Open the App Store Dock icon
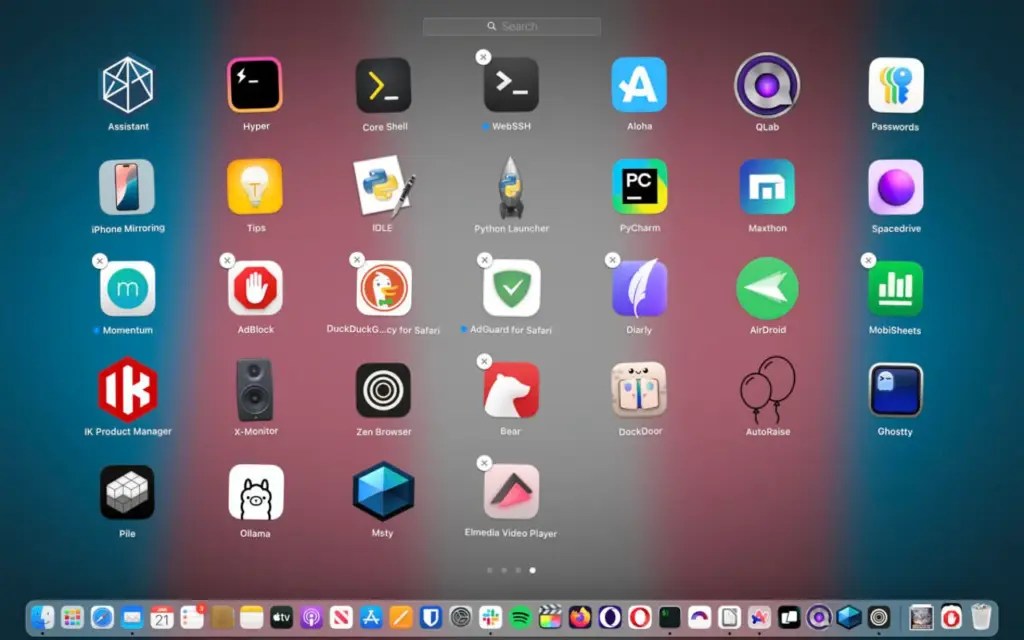Viewport: 1024px width, 640px height. point(371,617)
